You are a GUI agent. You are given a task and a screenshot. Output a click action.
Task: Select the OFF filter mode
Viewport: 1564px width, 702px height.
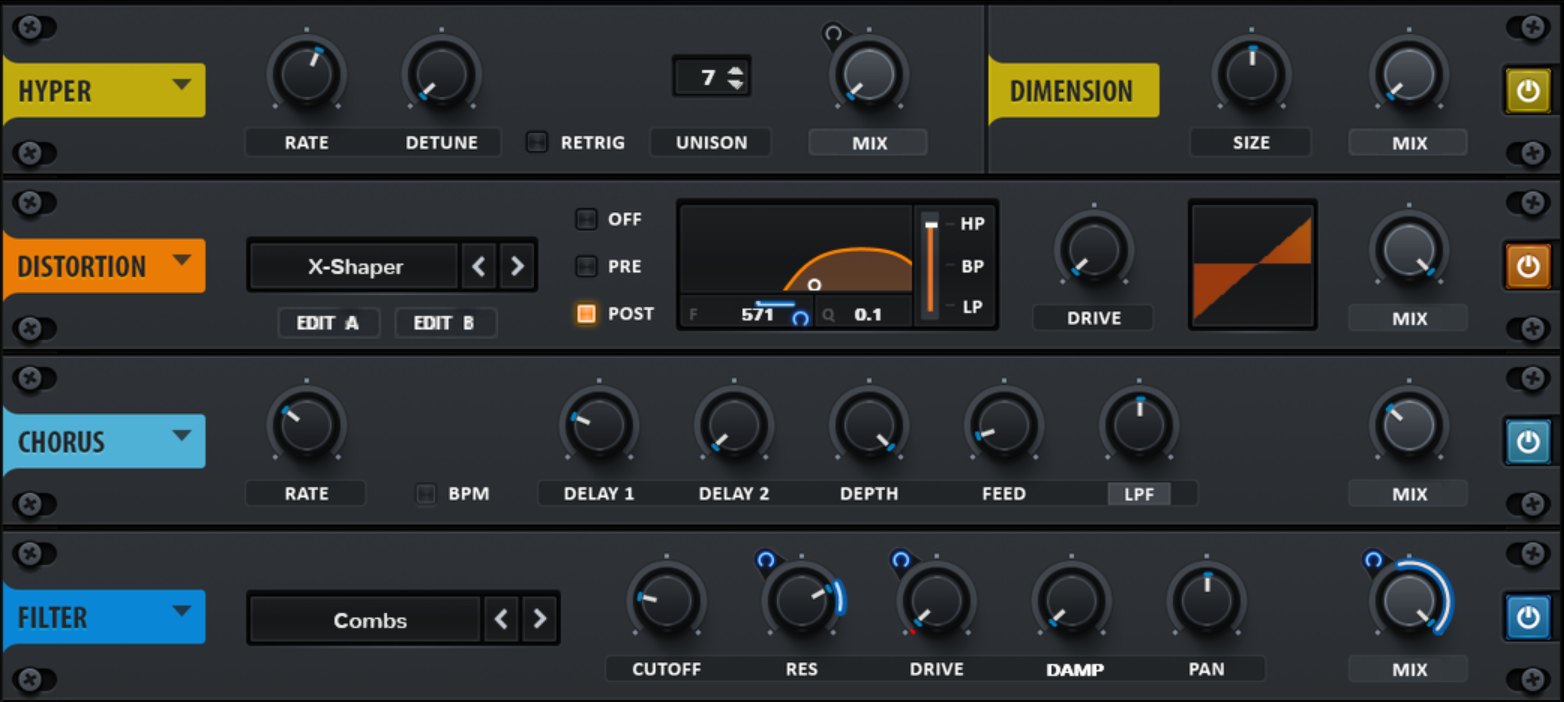click(x=586, y=219)
